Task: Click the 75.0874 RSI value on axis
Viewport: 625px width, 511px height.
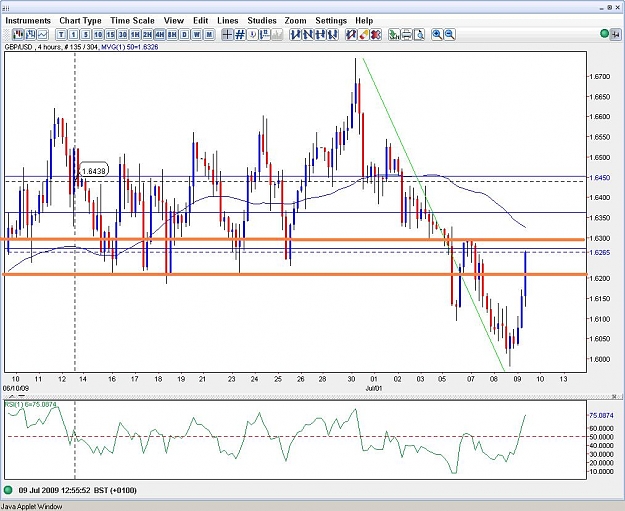Action: [x=601, y=415]
